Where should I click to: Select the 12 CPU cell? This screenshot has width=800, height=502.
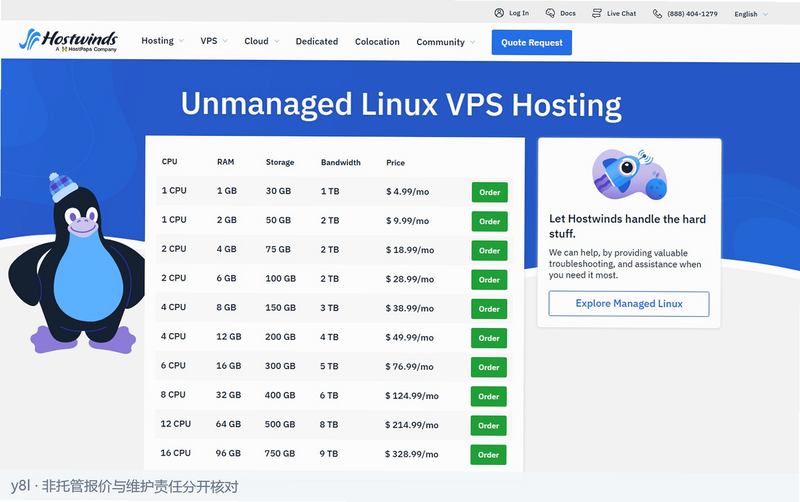(176, 424)
